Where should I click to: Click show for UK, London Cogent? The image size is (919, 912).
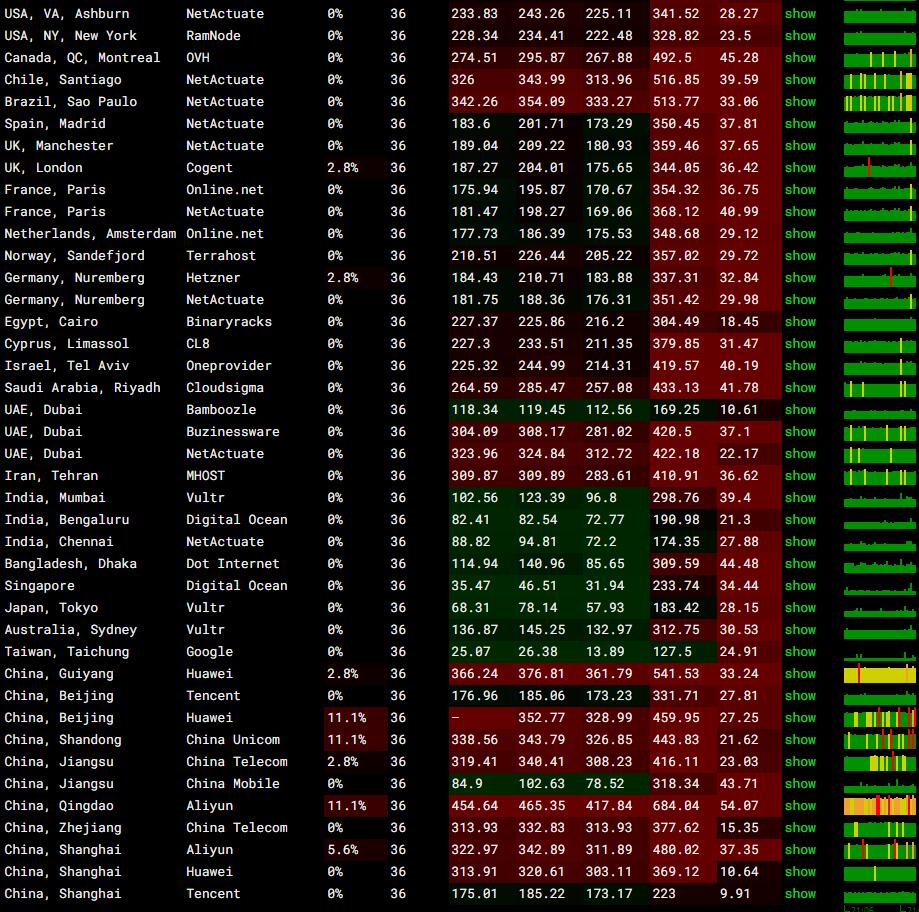[x=800, y=168]
